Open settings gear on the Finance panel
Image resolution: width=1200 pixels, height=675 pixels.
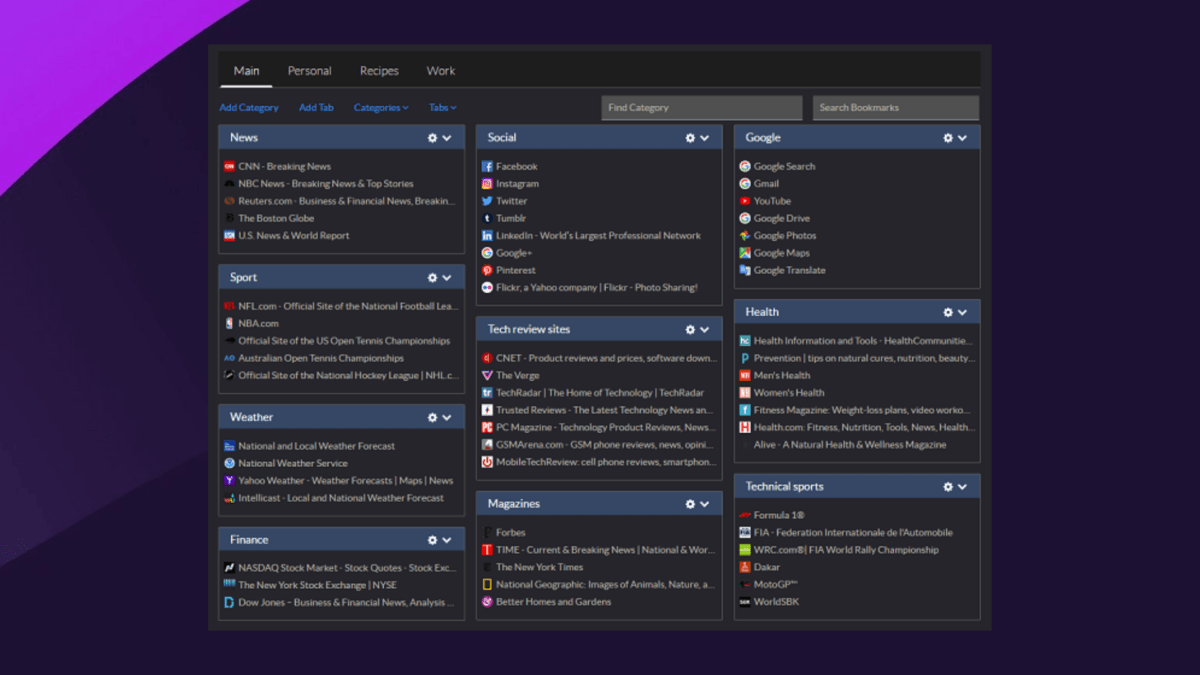coord(431,539)
